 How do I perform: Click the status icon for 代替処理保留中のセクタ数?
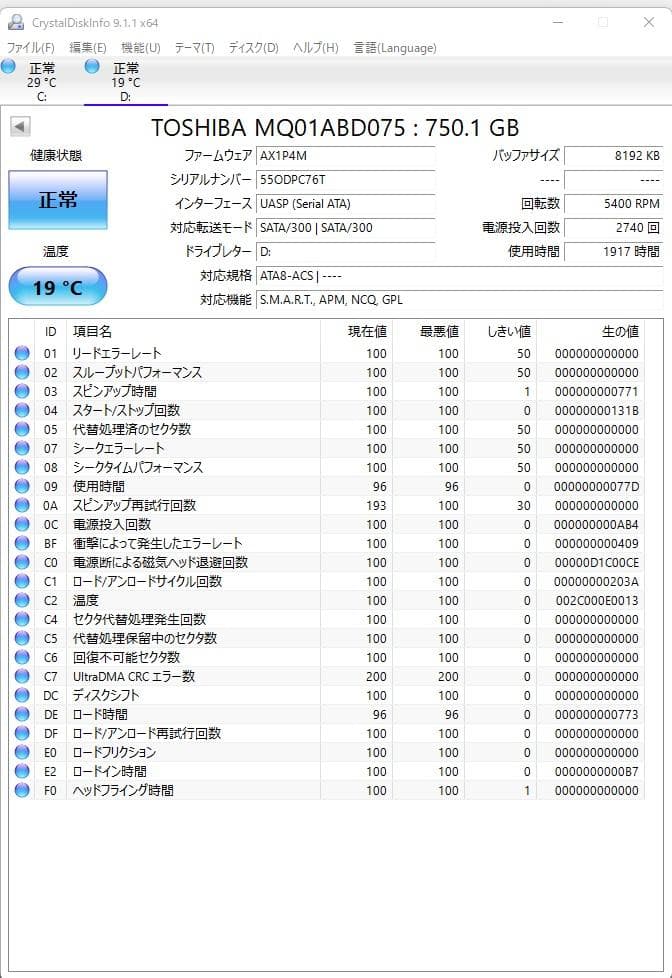pyautogui.click(x=22, y=638)
